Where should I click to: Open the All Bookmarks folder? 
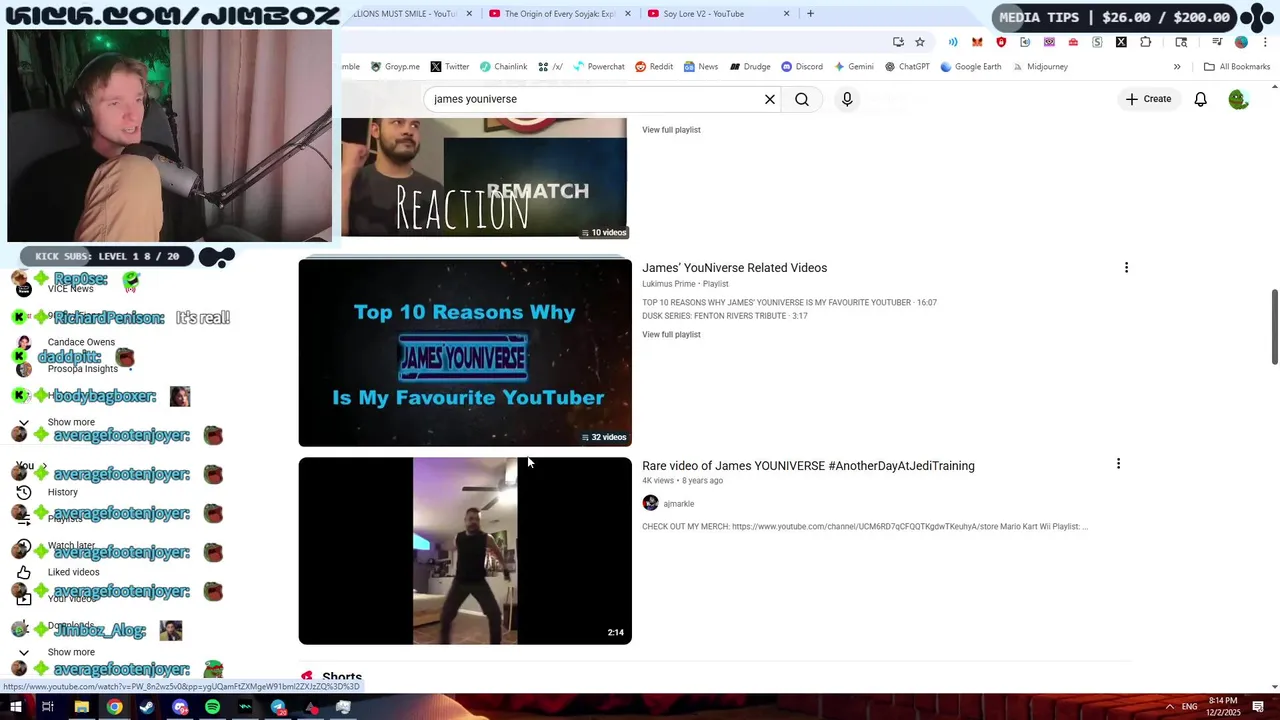(1237, 67)
